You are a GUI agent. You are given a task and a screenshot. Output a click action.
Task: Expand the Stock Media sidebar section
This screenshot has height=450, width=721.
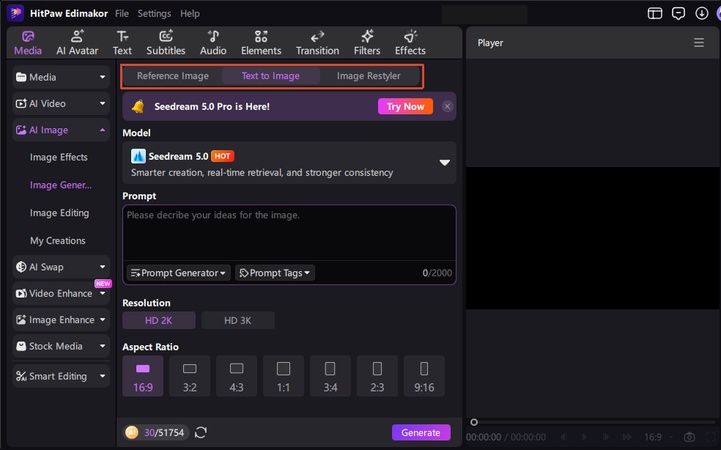(x=61, y=346)
